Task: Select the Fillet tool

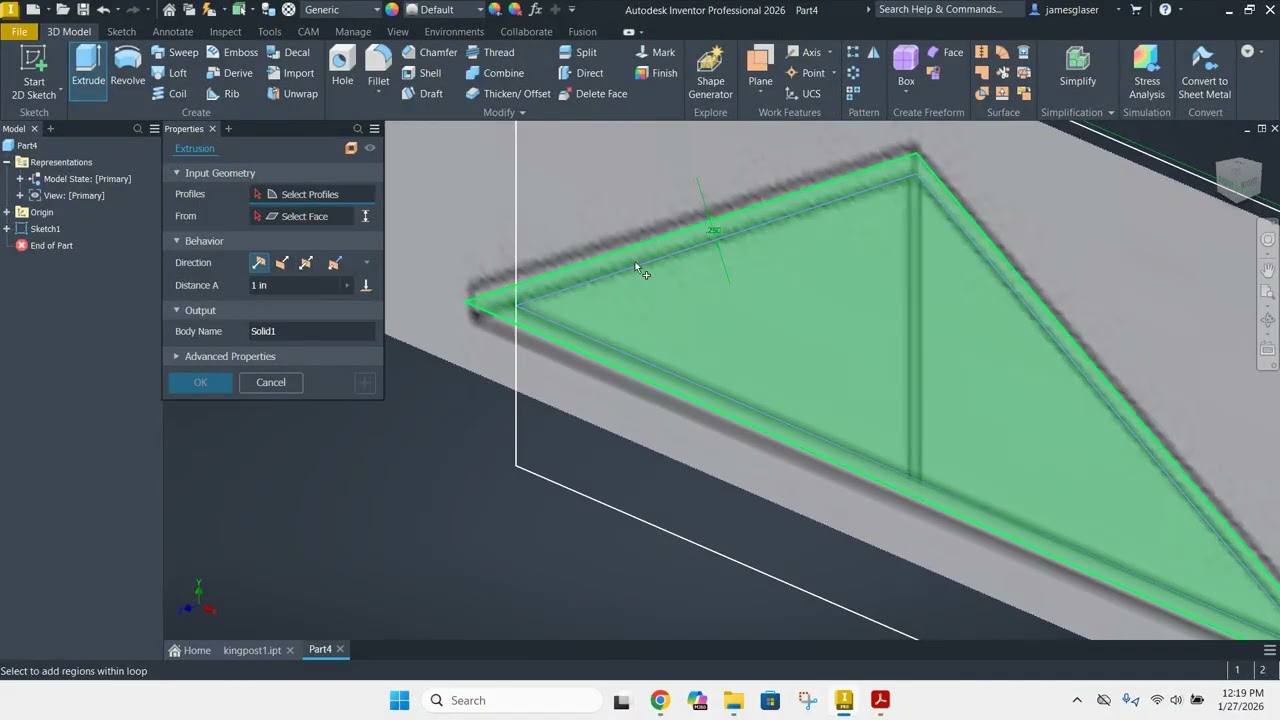Action: pyautogui.click(x=378, y=67)
